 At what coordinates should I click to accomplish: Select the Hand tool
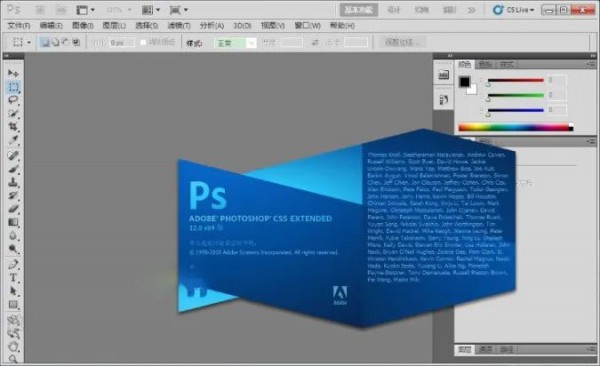13,347
